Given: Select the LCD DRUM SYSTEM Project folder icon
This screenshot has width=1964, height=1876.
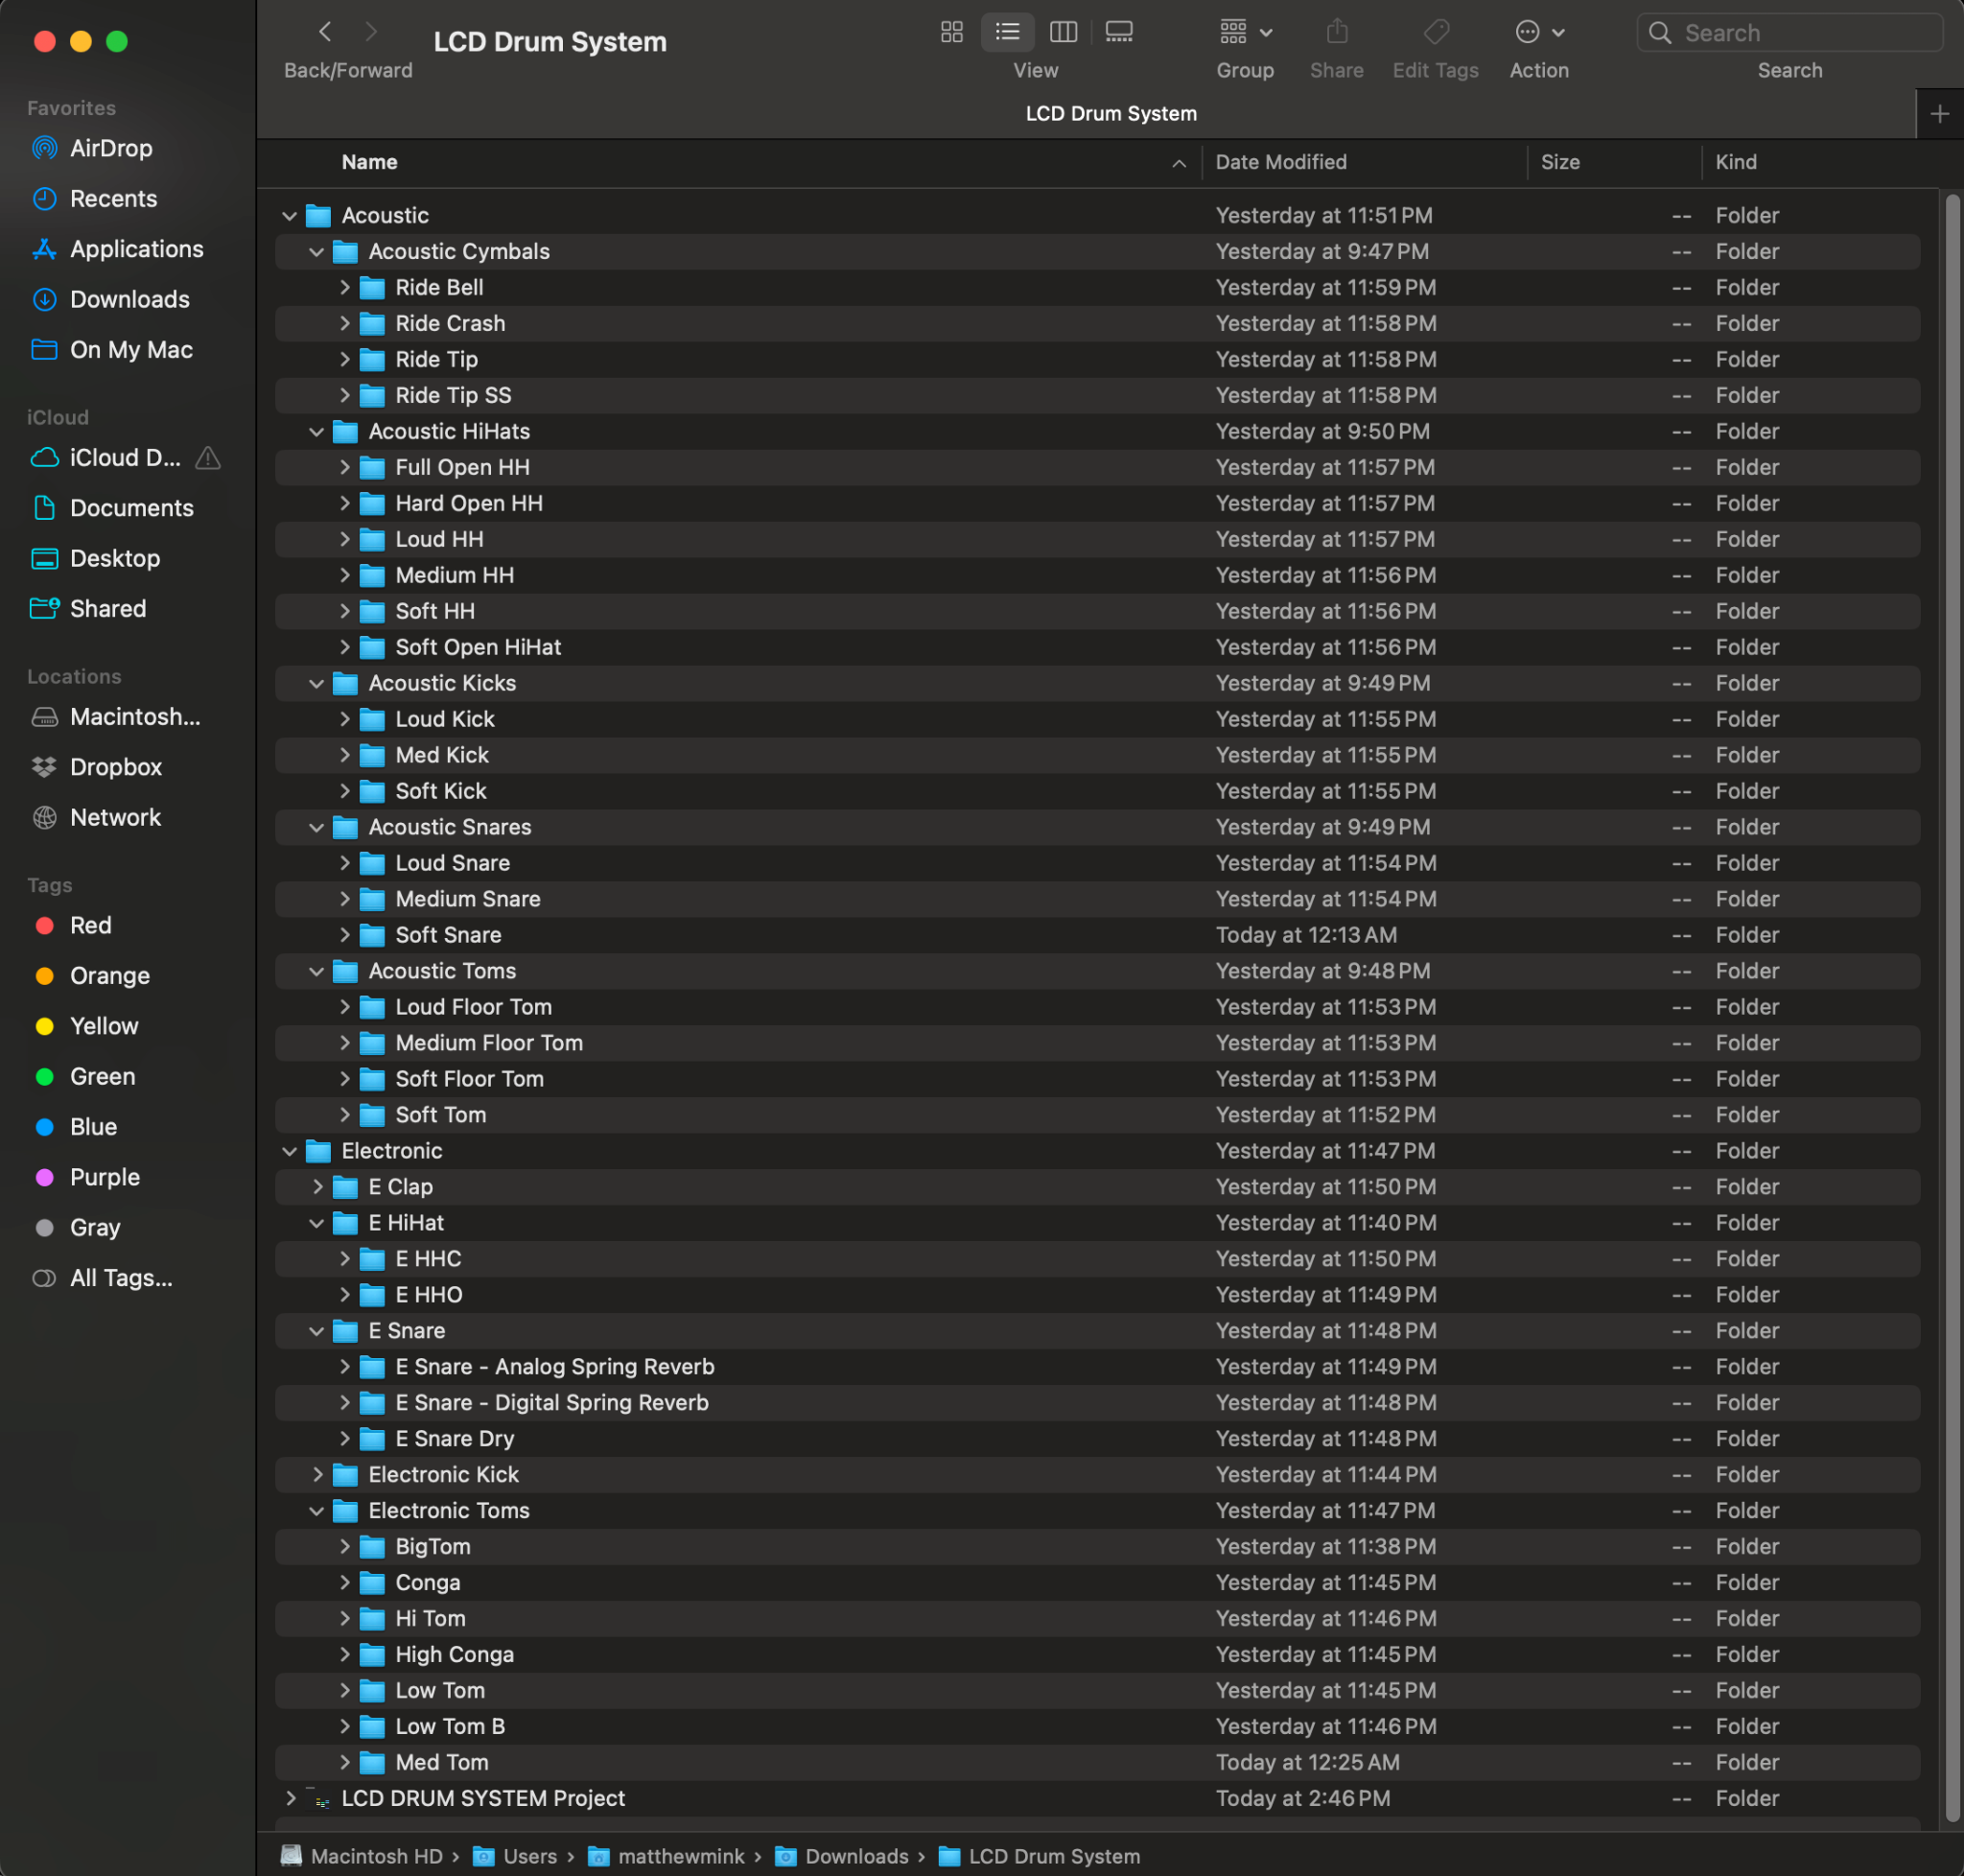Looking at the screenshot, I should 318,1798.
